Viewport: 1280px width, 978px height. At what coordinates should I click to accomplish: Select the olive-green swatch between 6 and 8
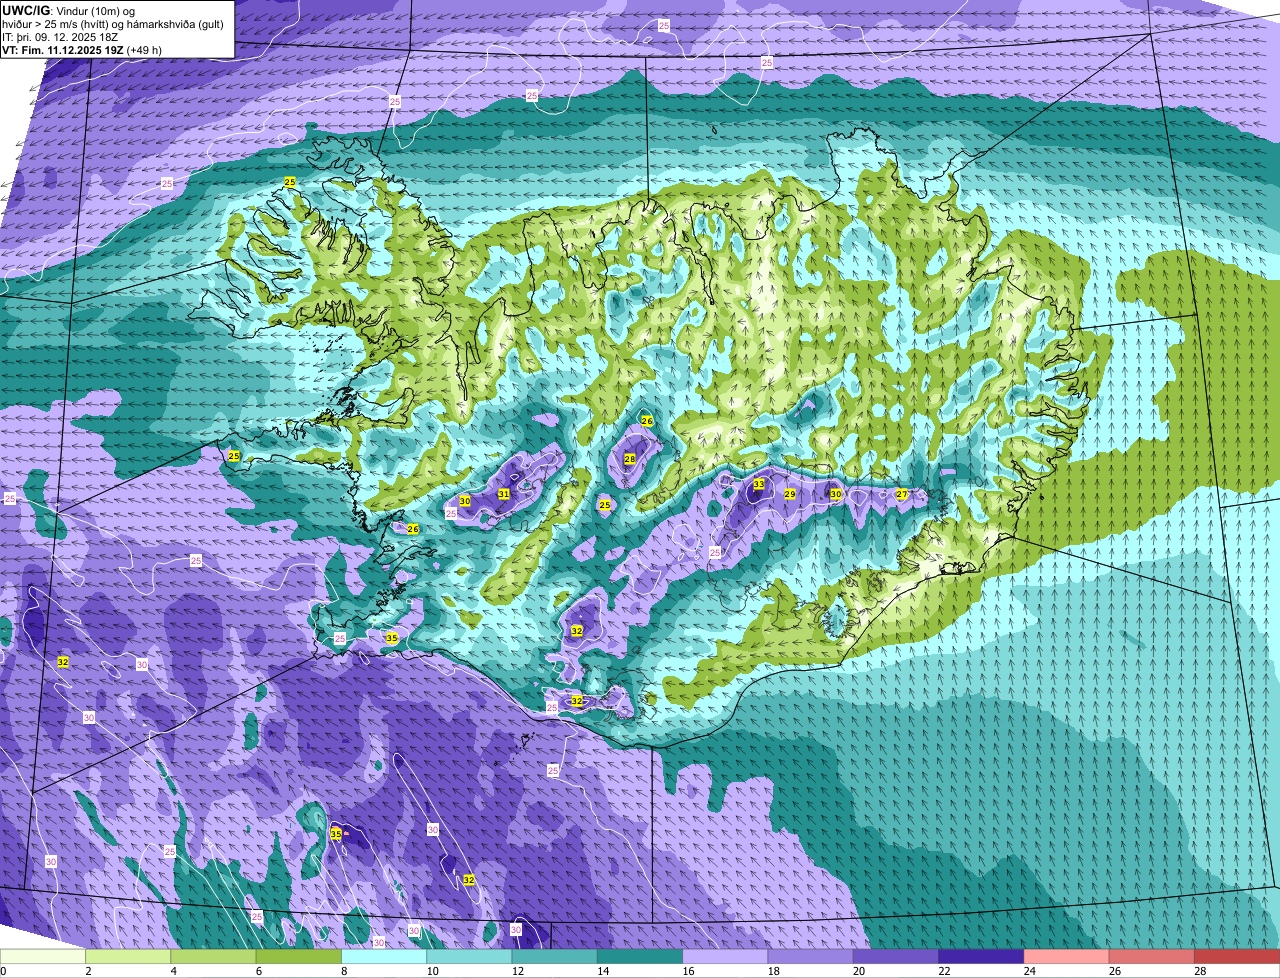tap(299, 956)
